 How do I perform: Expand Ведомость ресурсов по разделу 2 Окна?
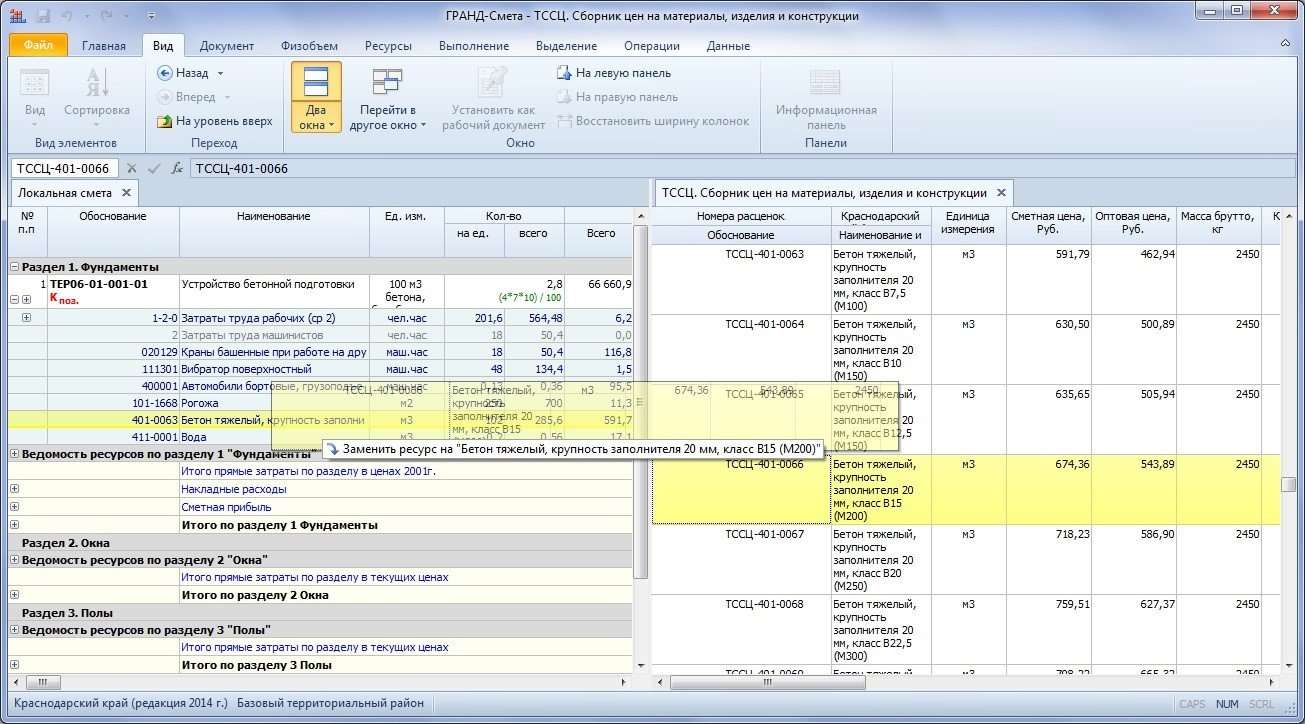coord(15,559)
